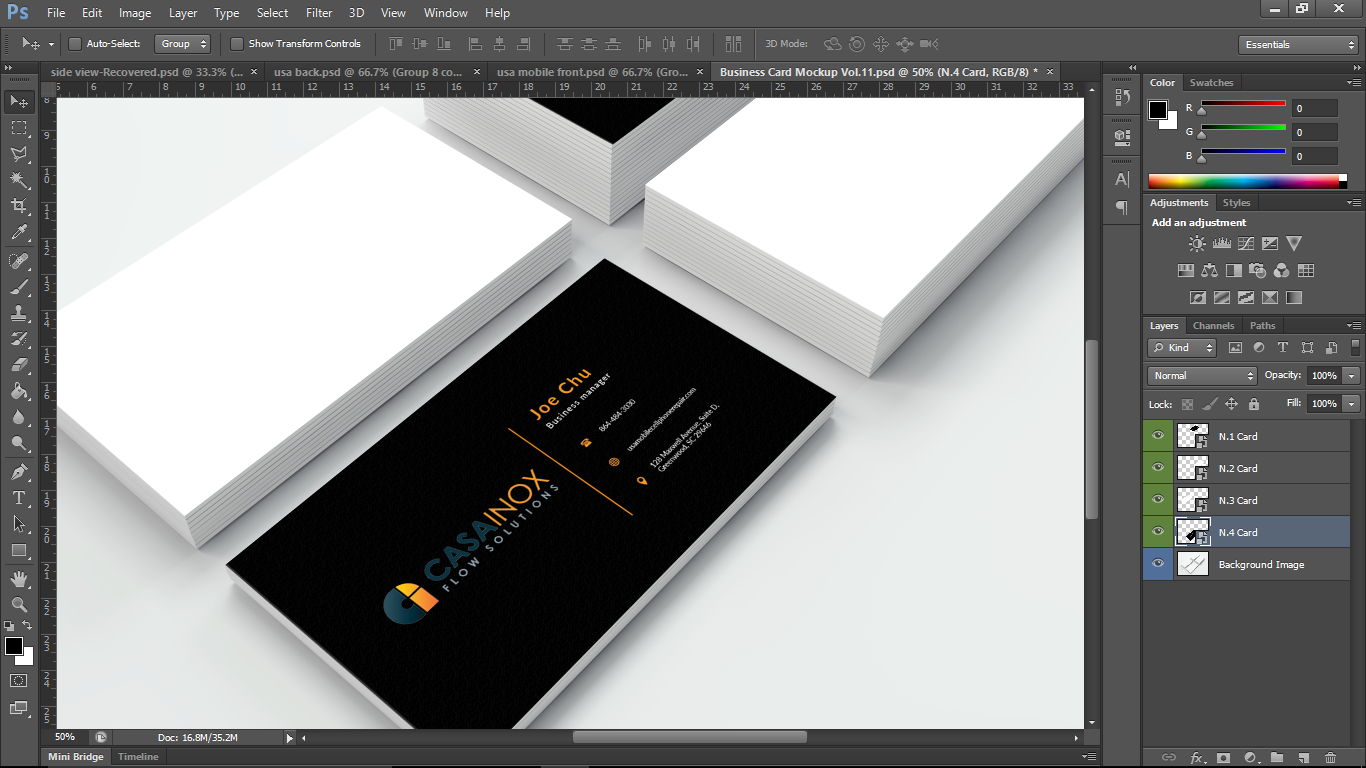Open the Filter menu
This screenshot has height=768, width=1366.
(319, 13)
